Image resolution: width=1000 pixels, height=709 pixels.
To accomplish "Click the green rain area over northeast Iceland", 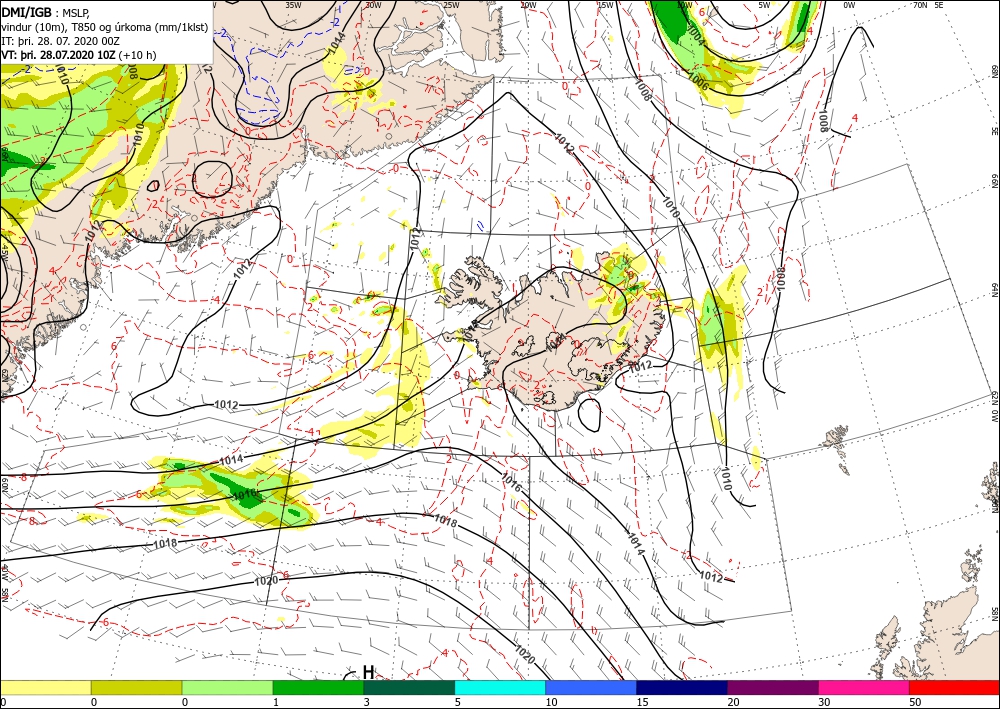I will [617, 273].
